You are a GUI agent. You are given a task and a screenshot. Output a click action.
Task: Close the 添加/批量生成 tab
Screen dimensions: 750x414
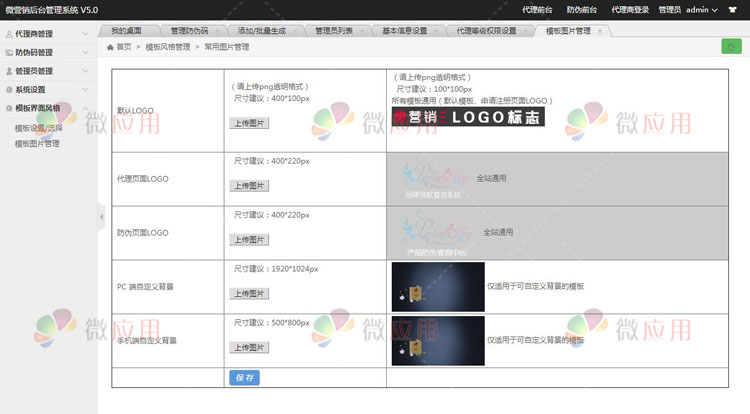coord(295,31)
